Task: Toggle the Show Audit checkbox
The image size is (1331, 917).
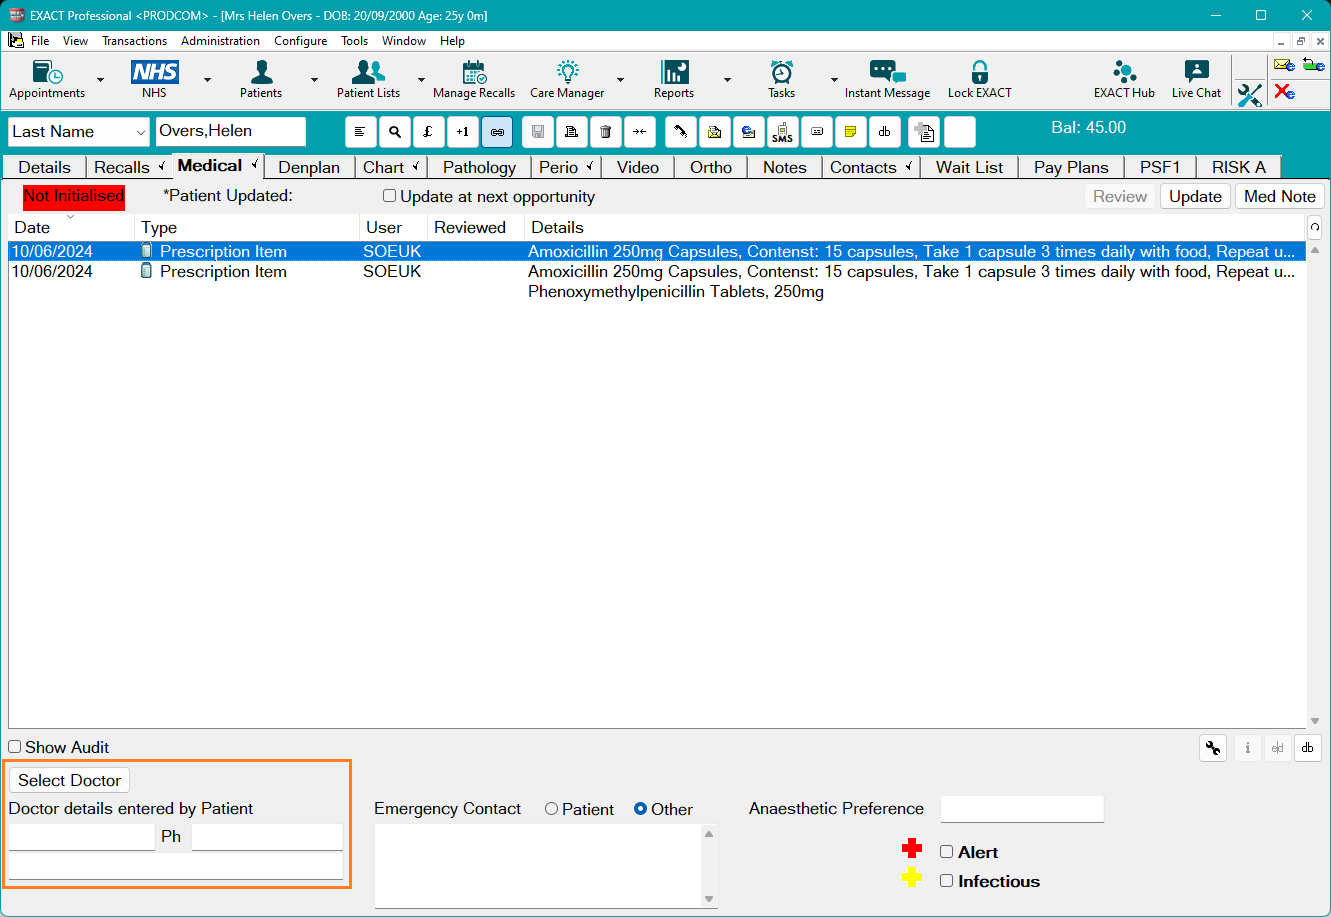Action: click(x=14, y=747)
